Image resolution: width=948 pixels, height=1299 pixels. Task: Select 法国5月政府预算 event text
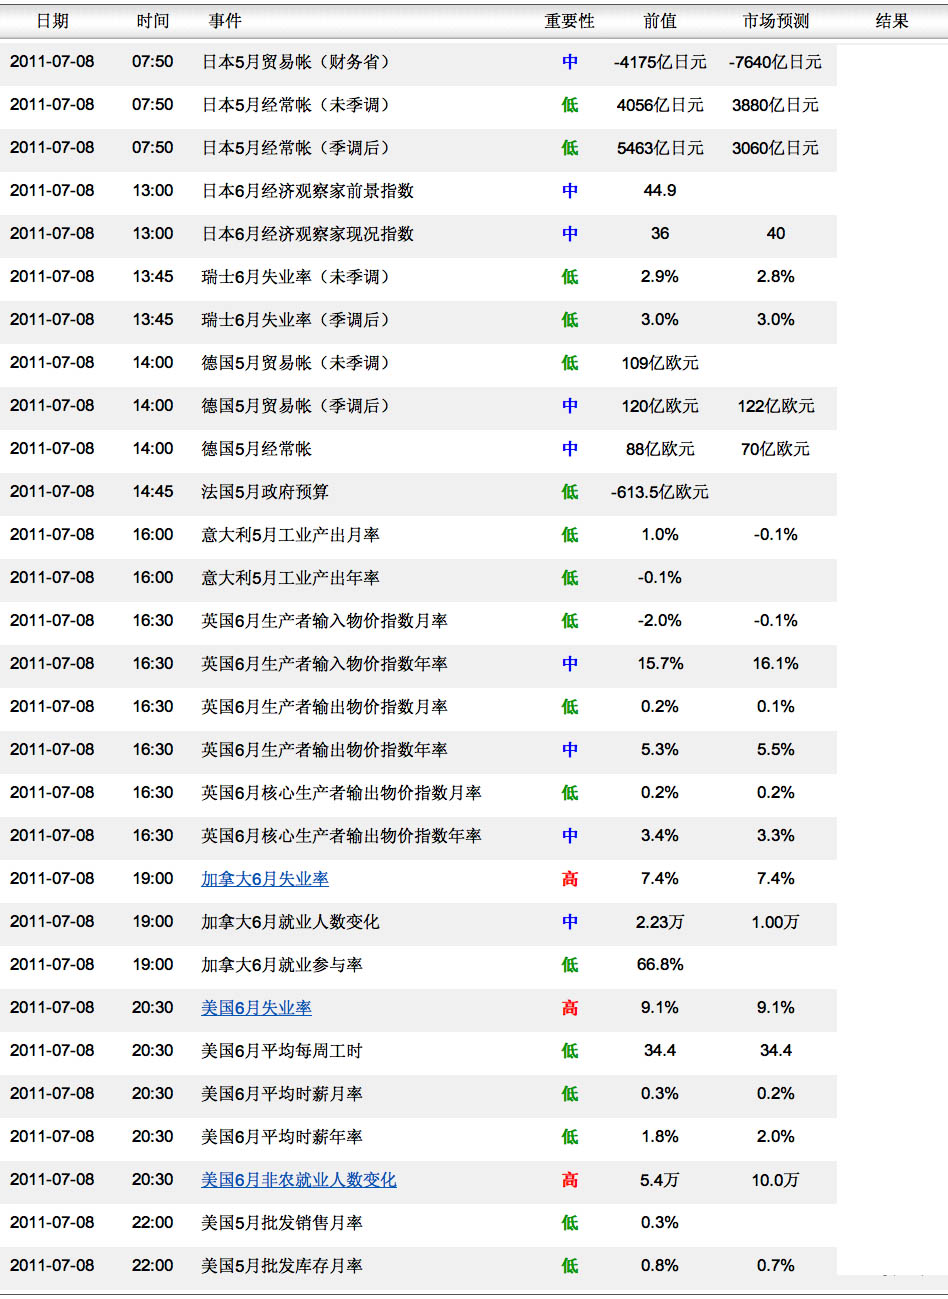[x=265, y=492]
